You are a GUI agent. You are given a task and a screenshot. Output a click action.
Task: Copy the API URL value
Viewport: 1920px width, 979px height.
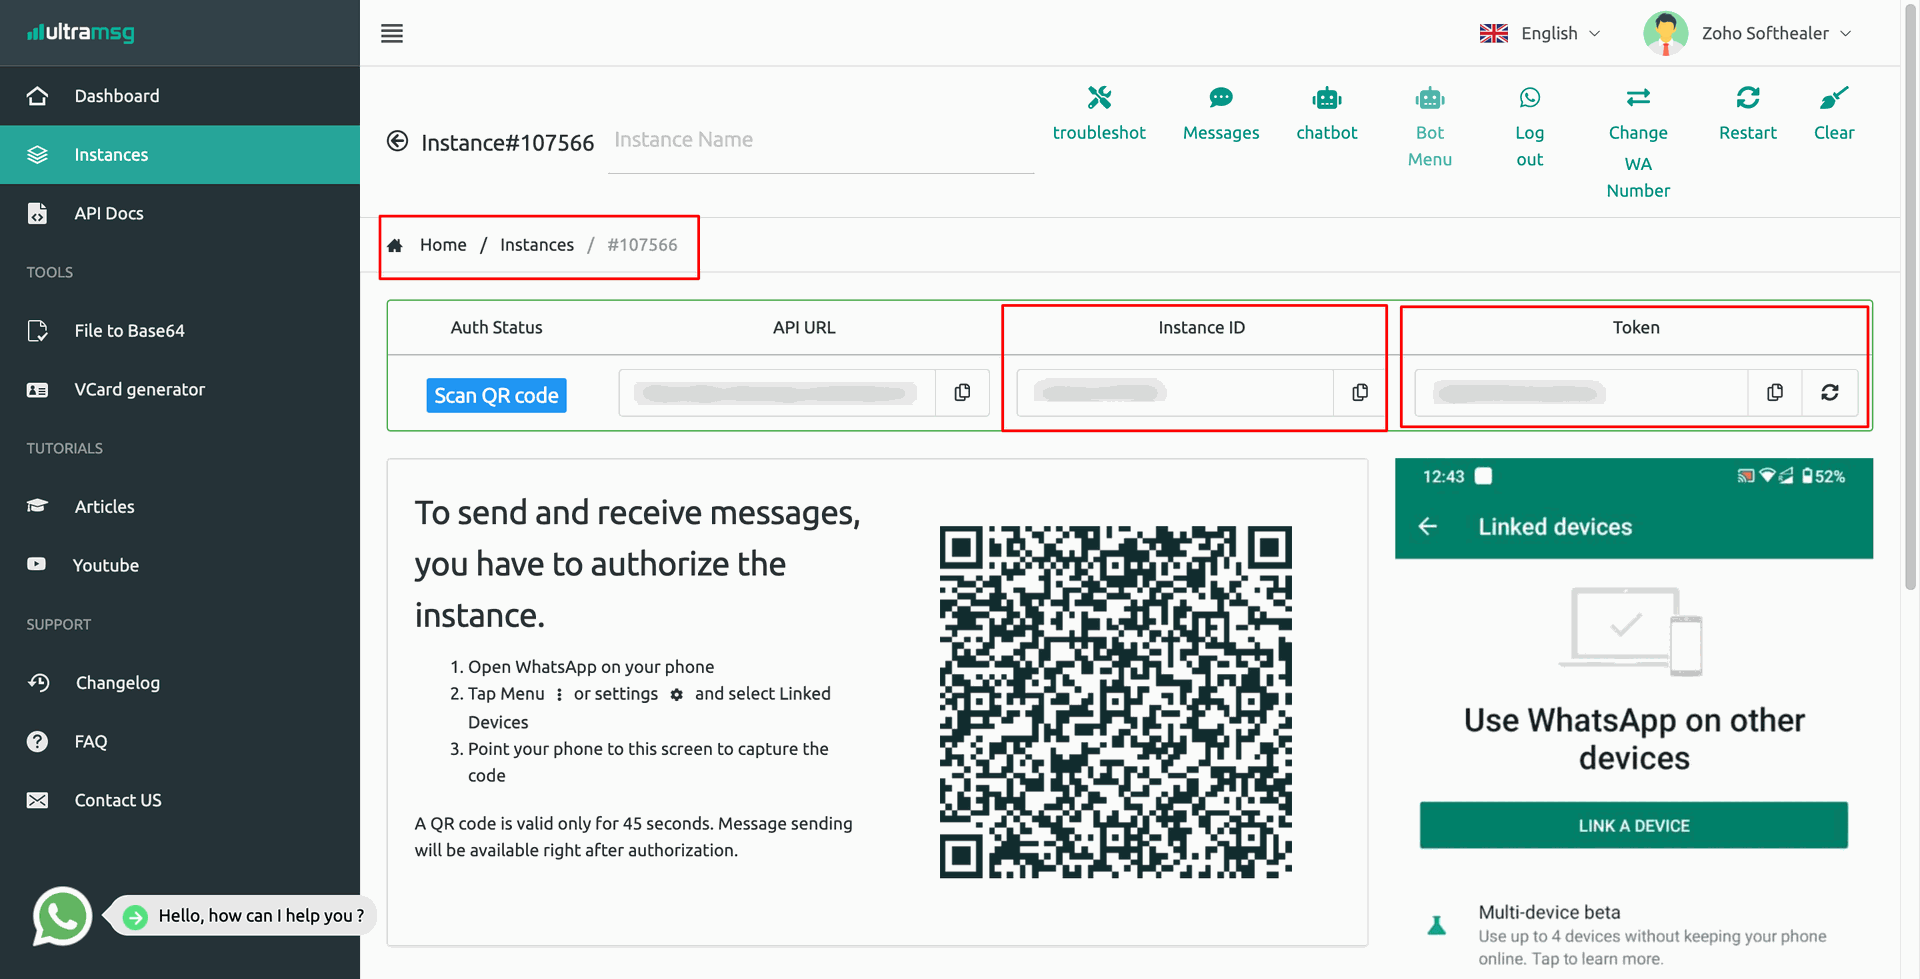point(962,393)
